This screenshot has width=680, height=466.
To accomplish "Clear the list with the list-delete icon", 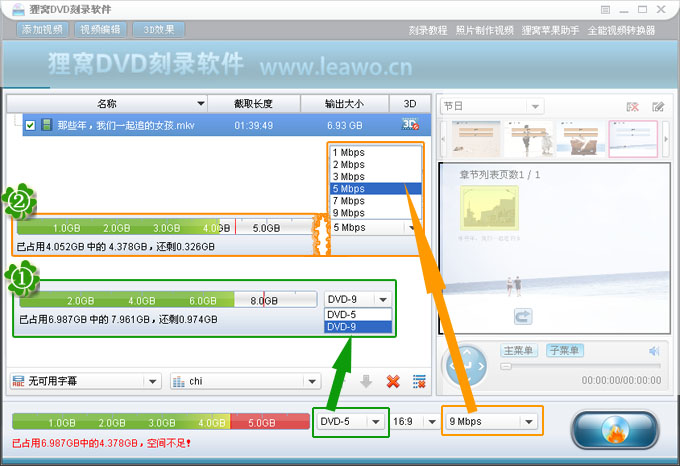I will 419,381.
